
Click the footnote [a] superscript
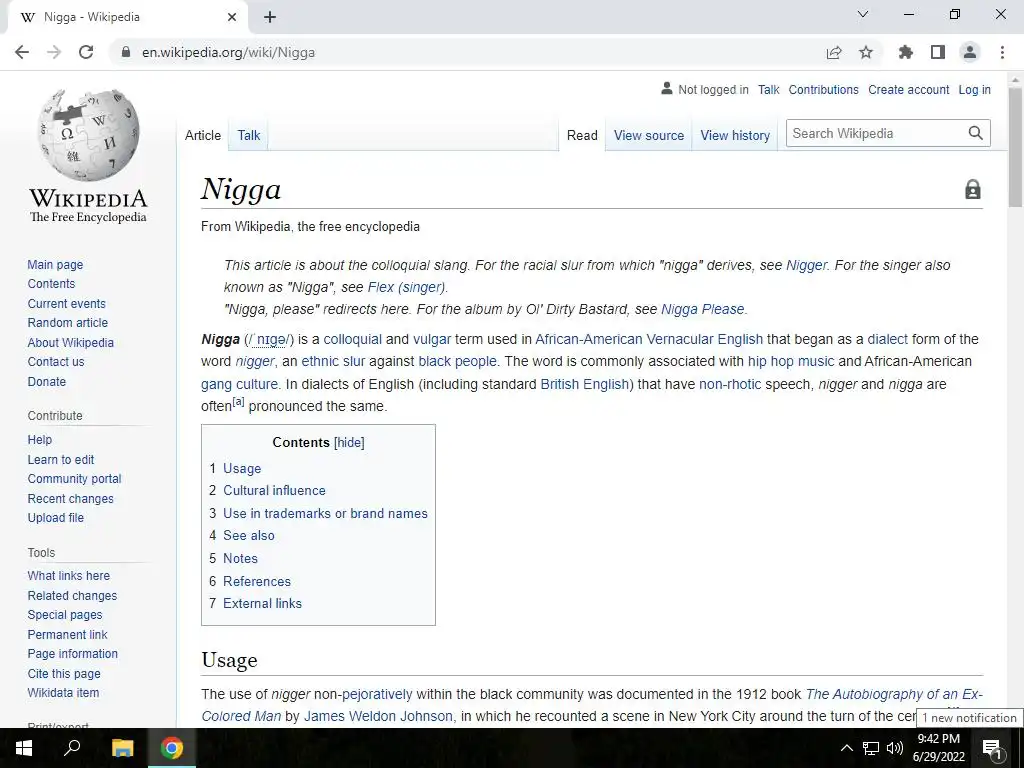[x=238, y=402]
